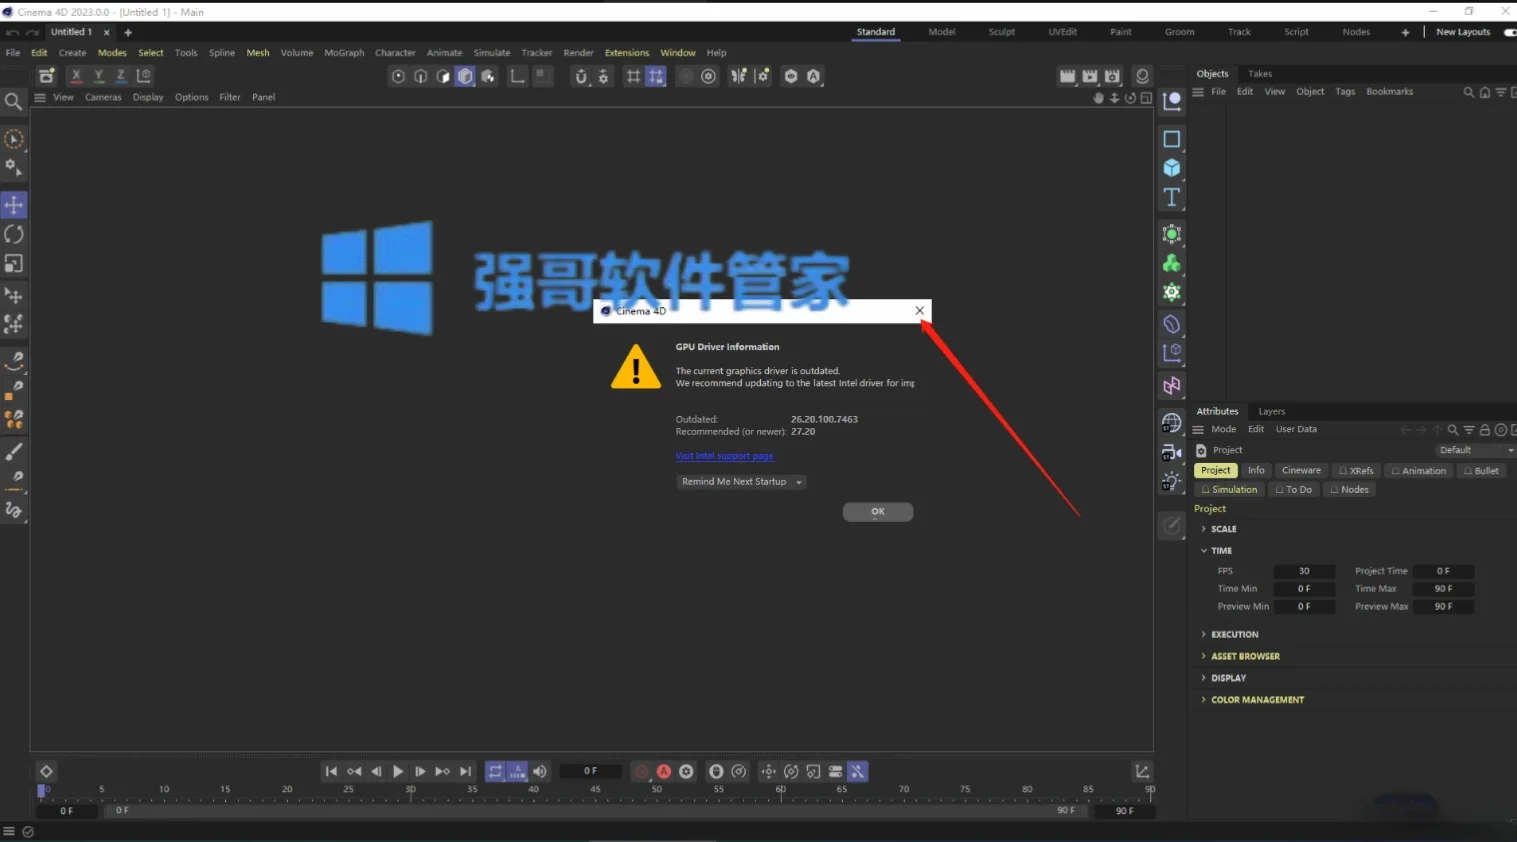The image size is (1517, 842).
Task: Click the keyframe diamond icon left of timeline
Action: (46, 771)
